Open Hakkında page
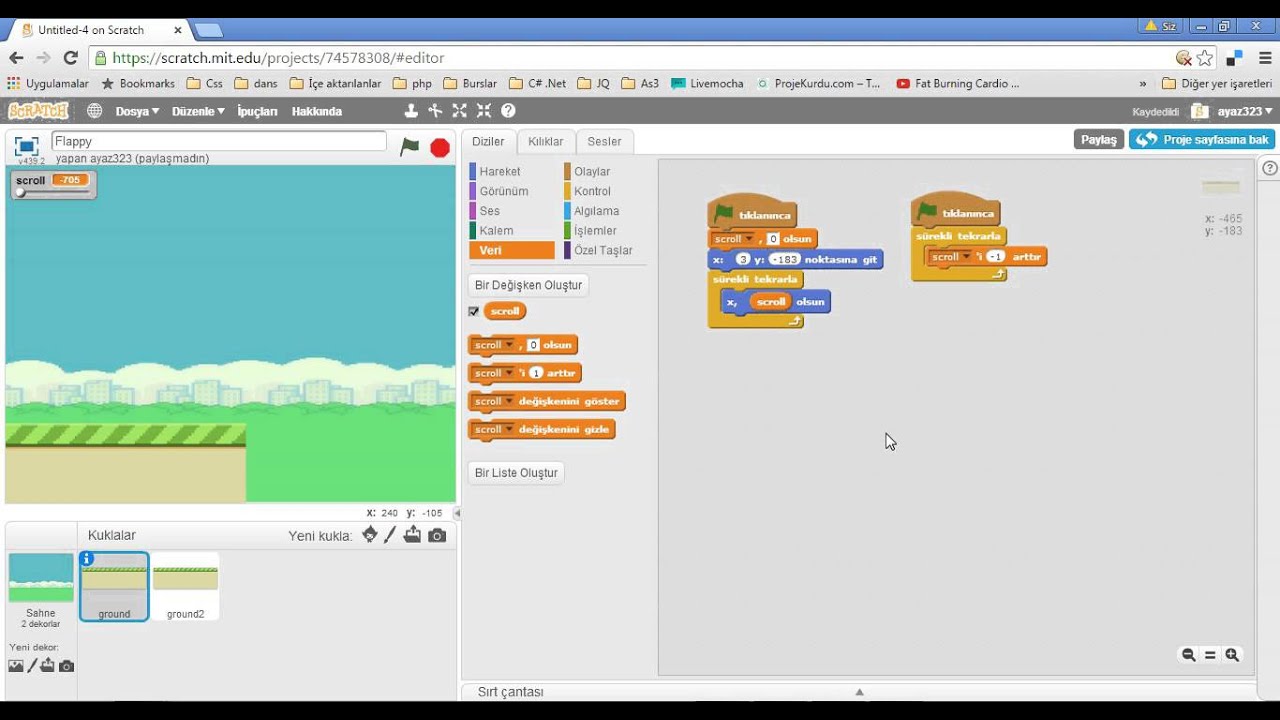Image resolution: width=1280 pixels, height=720 pixels. [317, 111]
